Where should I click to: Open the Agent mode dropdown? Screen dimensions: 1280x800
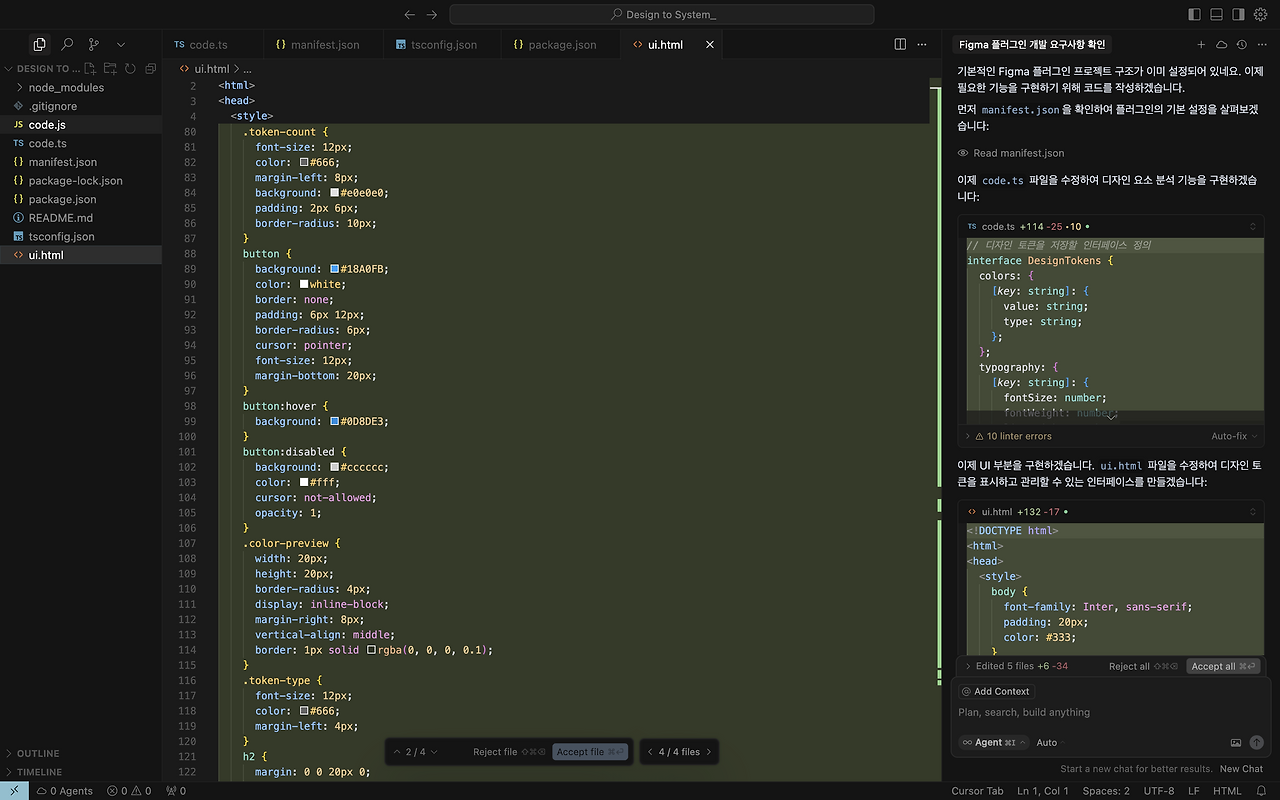click(994, 742)
